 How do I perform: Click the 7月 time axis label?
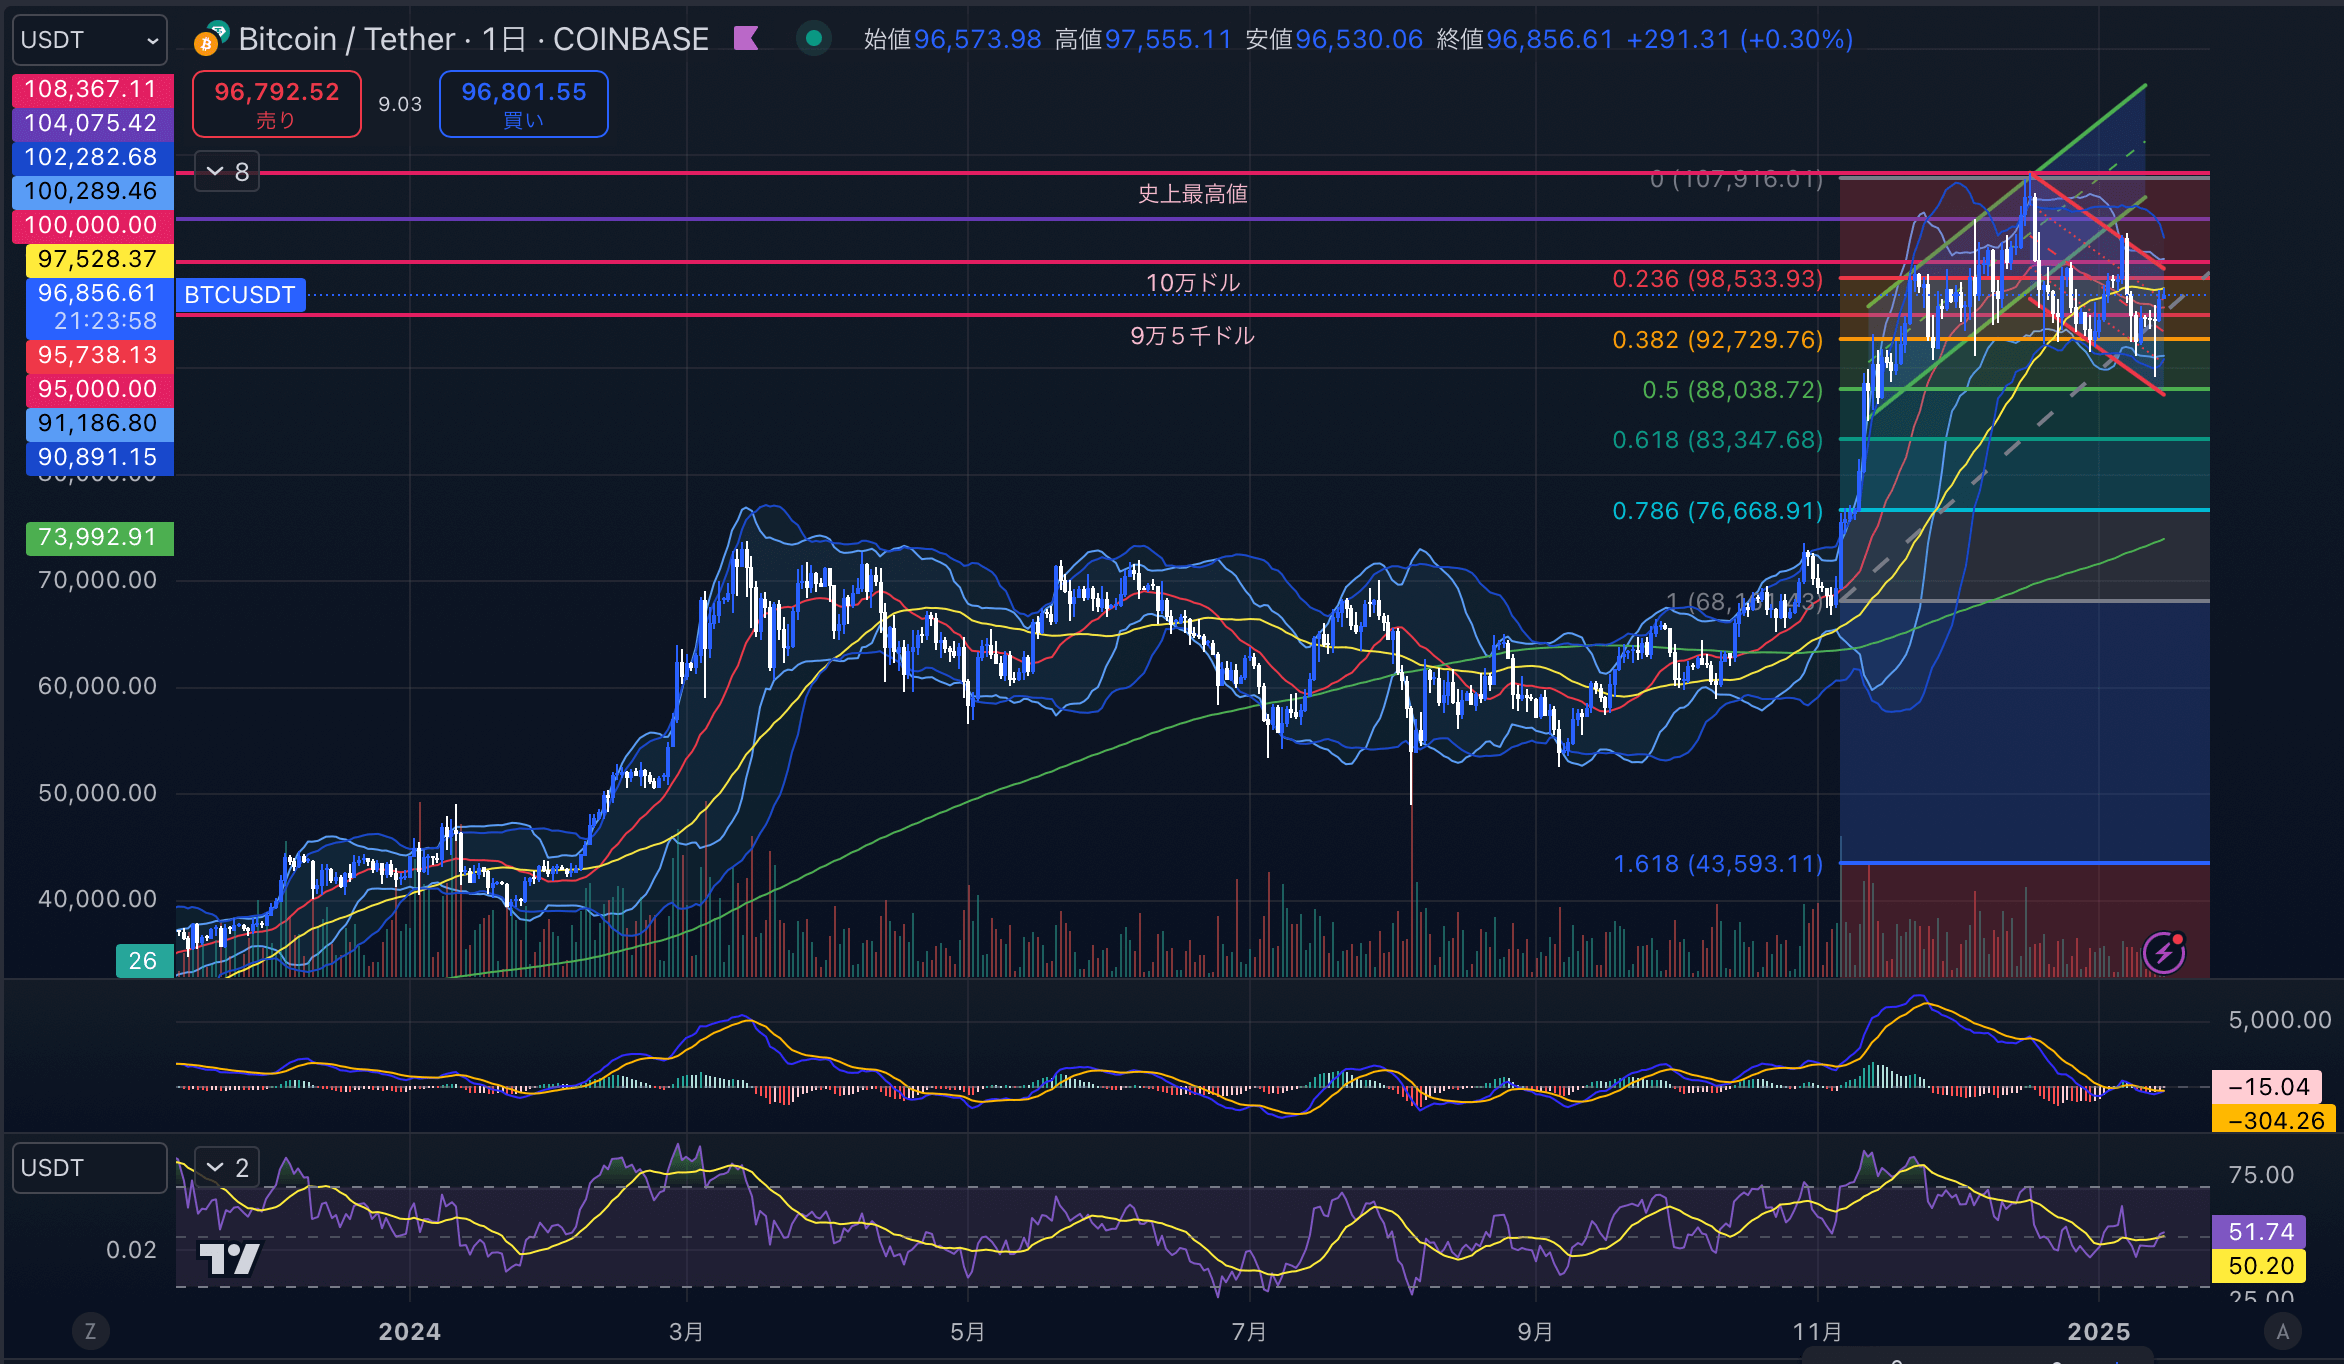[1249, 1332]
